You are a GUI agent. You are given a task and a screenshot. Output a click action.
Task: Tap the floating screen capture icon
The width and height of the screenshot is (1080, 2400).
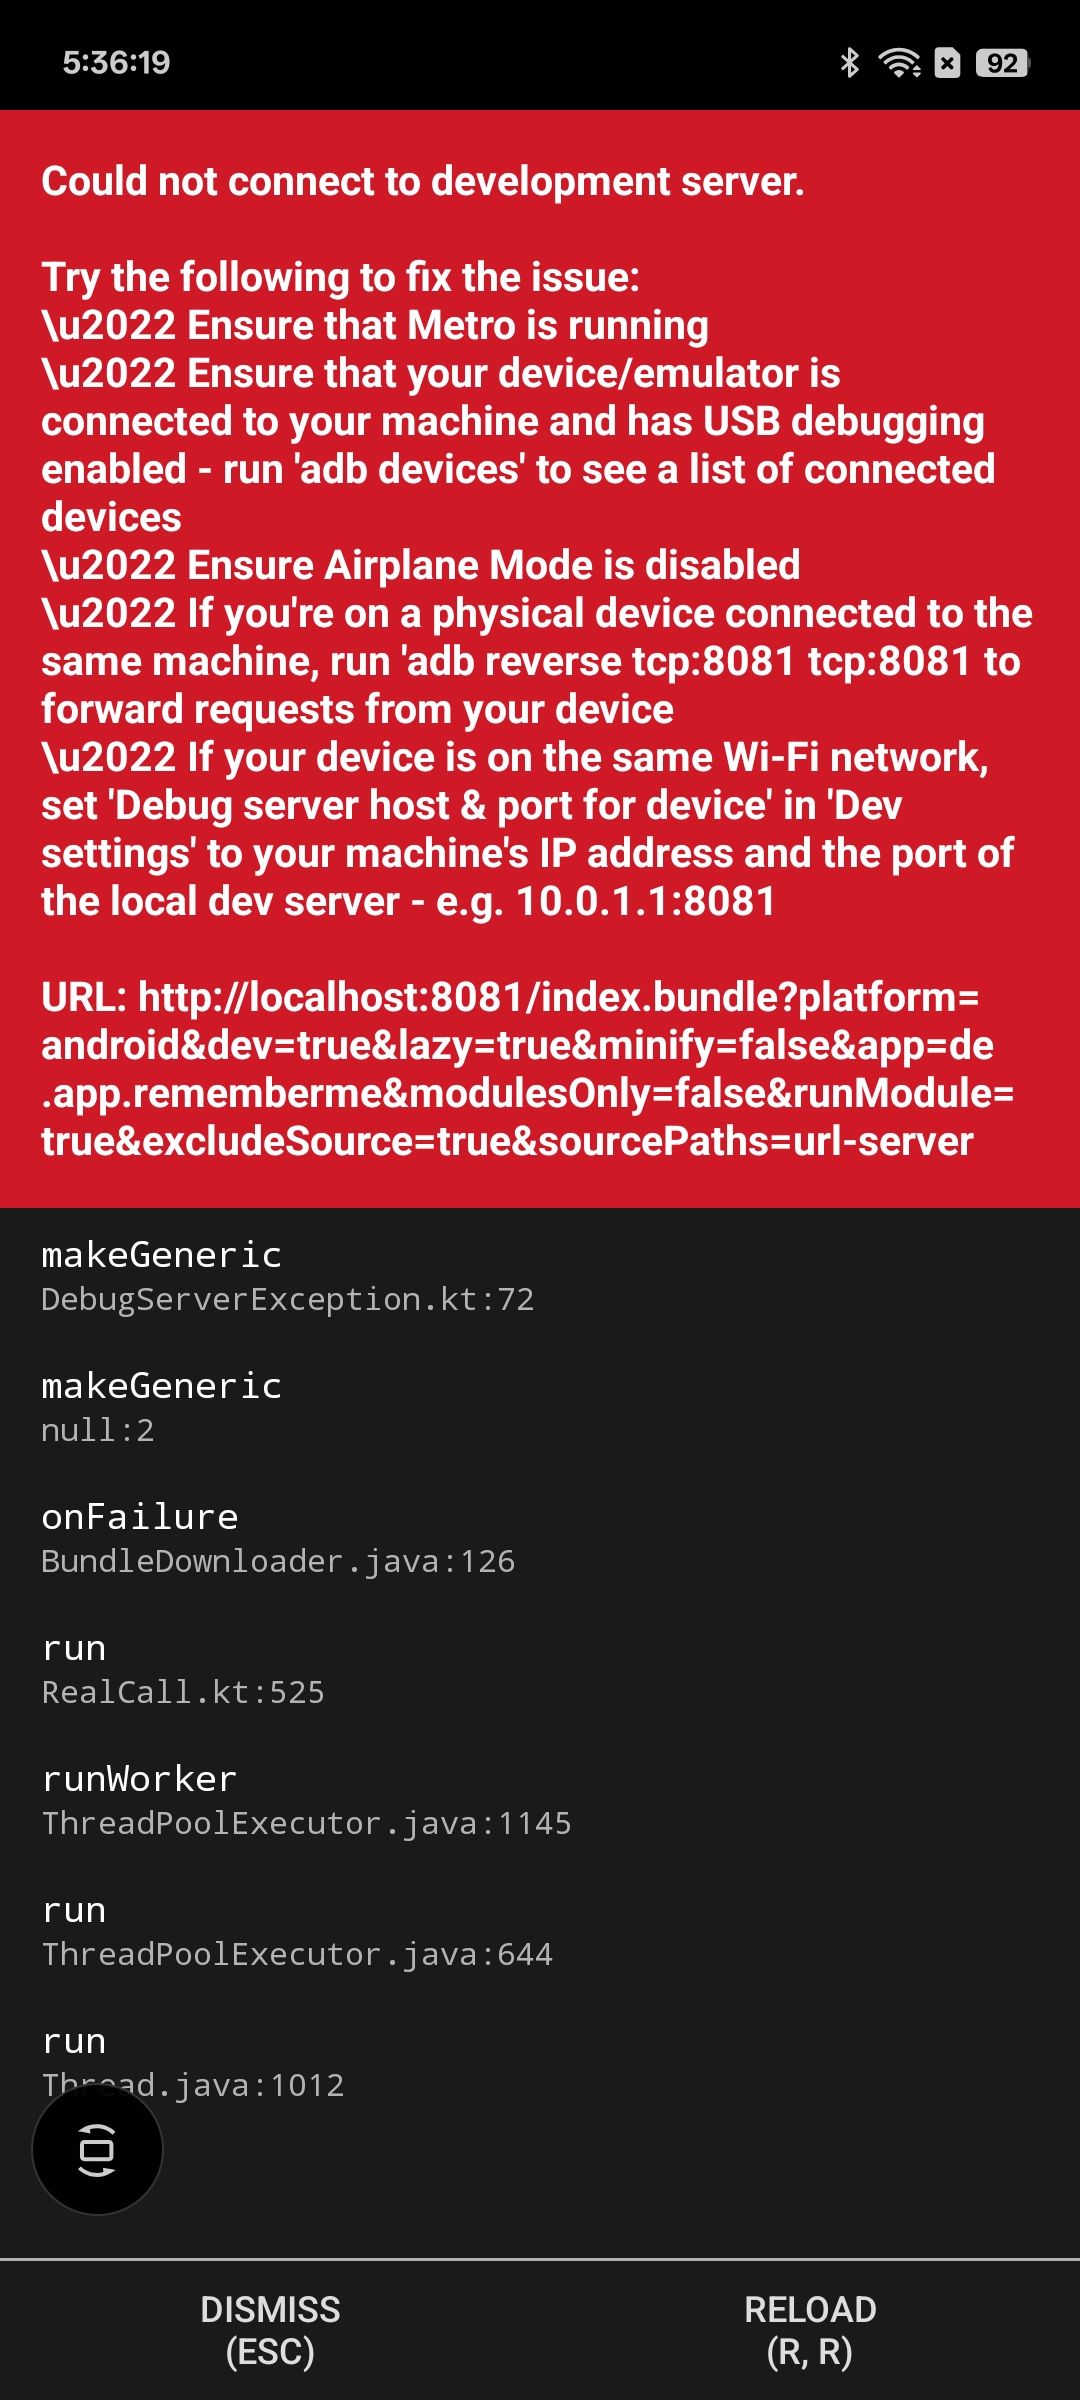click(x=97, y=2149)
